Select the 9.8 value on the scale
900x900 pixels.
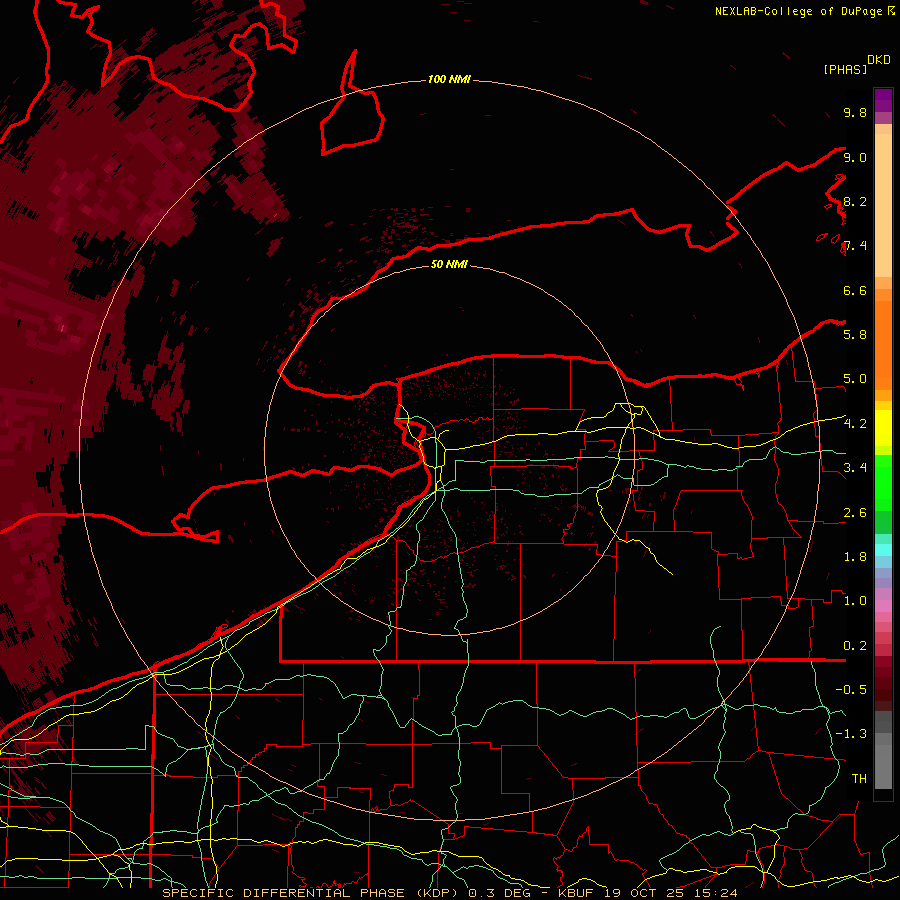[855, 112]
